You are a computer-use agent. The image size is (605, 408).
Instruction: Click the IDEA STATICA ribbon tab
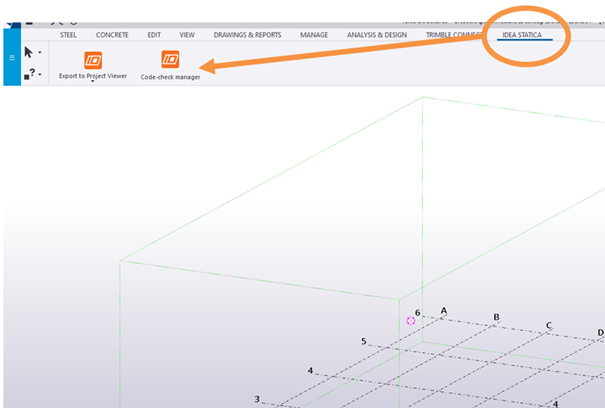524,34
